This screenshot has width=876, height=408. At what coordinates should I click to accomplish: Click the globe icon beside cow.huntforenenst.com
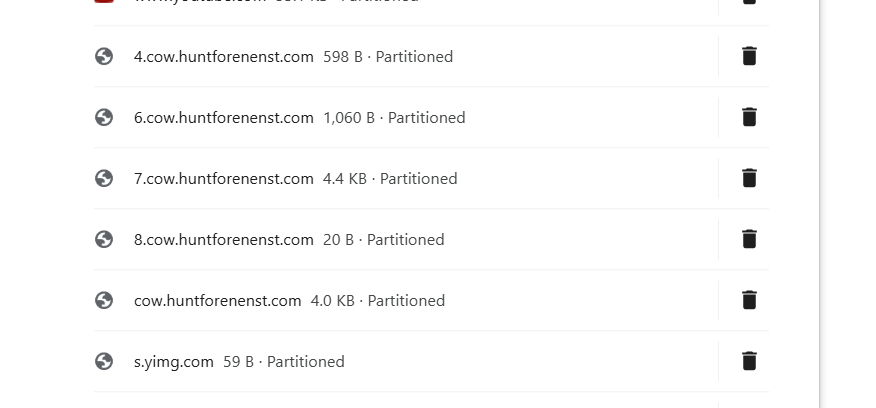pyautogui.click(x=104, y=300)
